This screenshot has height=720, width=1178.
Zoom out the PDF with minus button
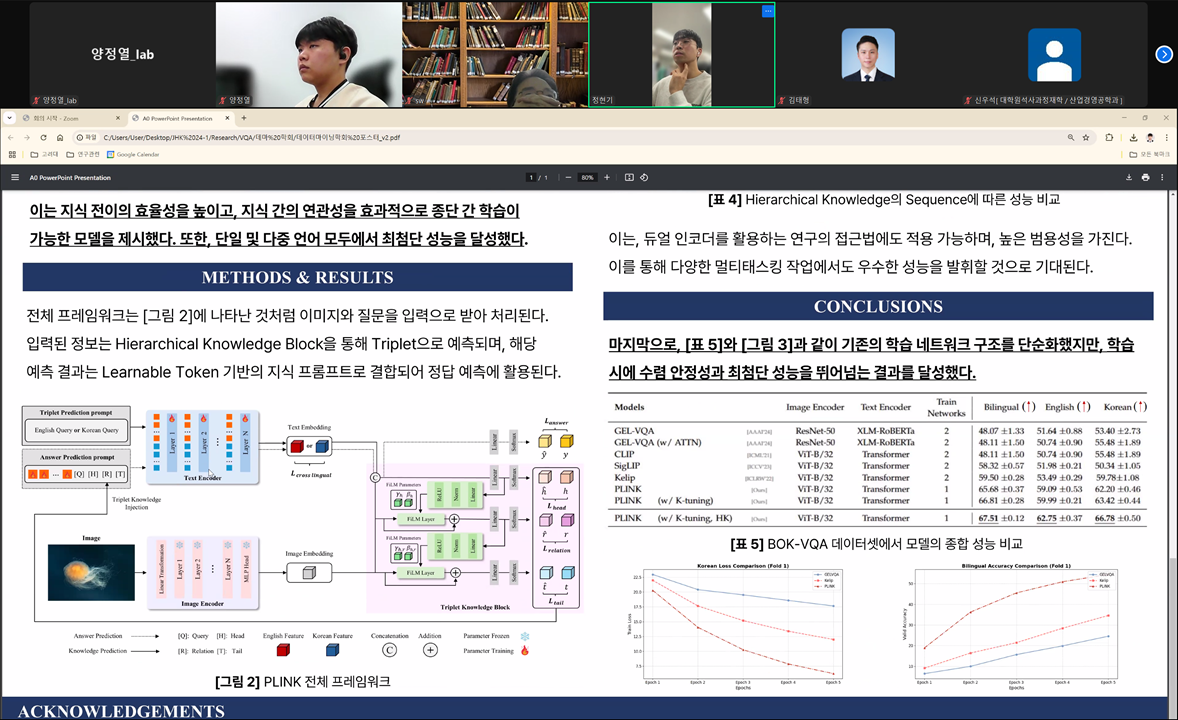click(x=568, y=177)
